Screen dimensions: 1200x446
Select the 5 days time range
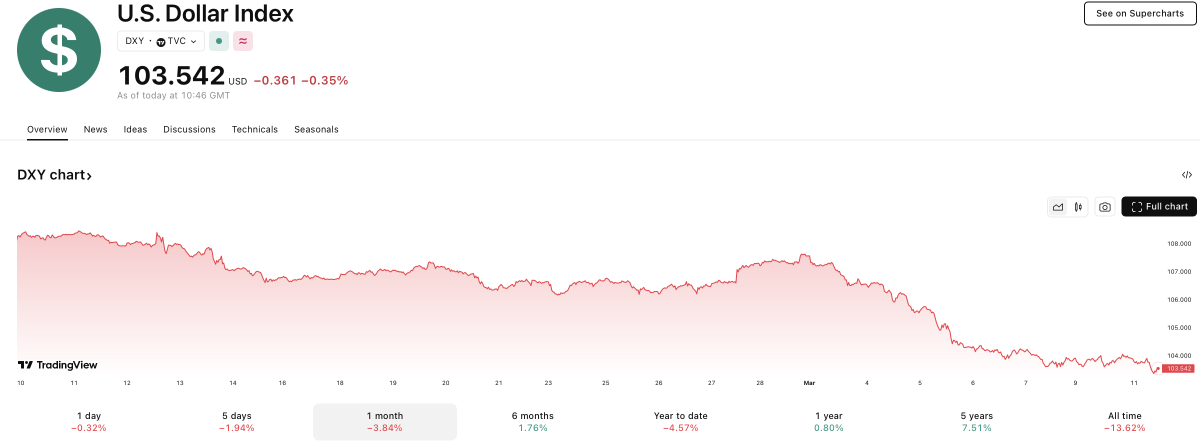click(x=237, y=421)
